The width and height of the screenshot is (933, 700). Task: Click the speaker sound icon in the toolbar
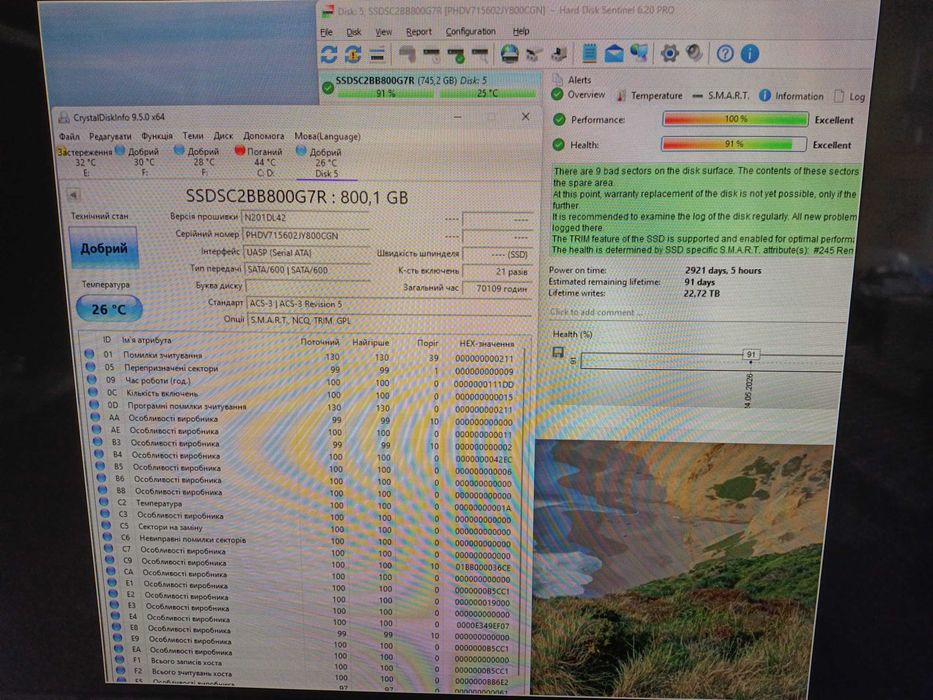[x=694, y=53]
